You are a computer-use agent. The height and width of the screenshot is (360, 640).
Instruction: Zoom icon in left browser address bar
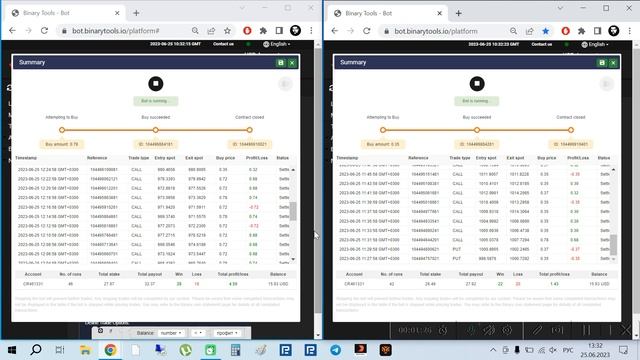tap(195, 31)
